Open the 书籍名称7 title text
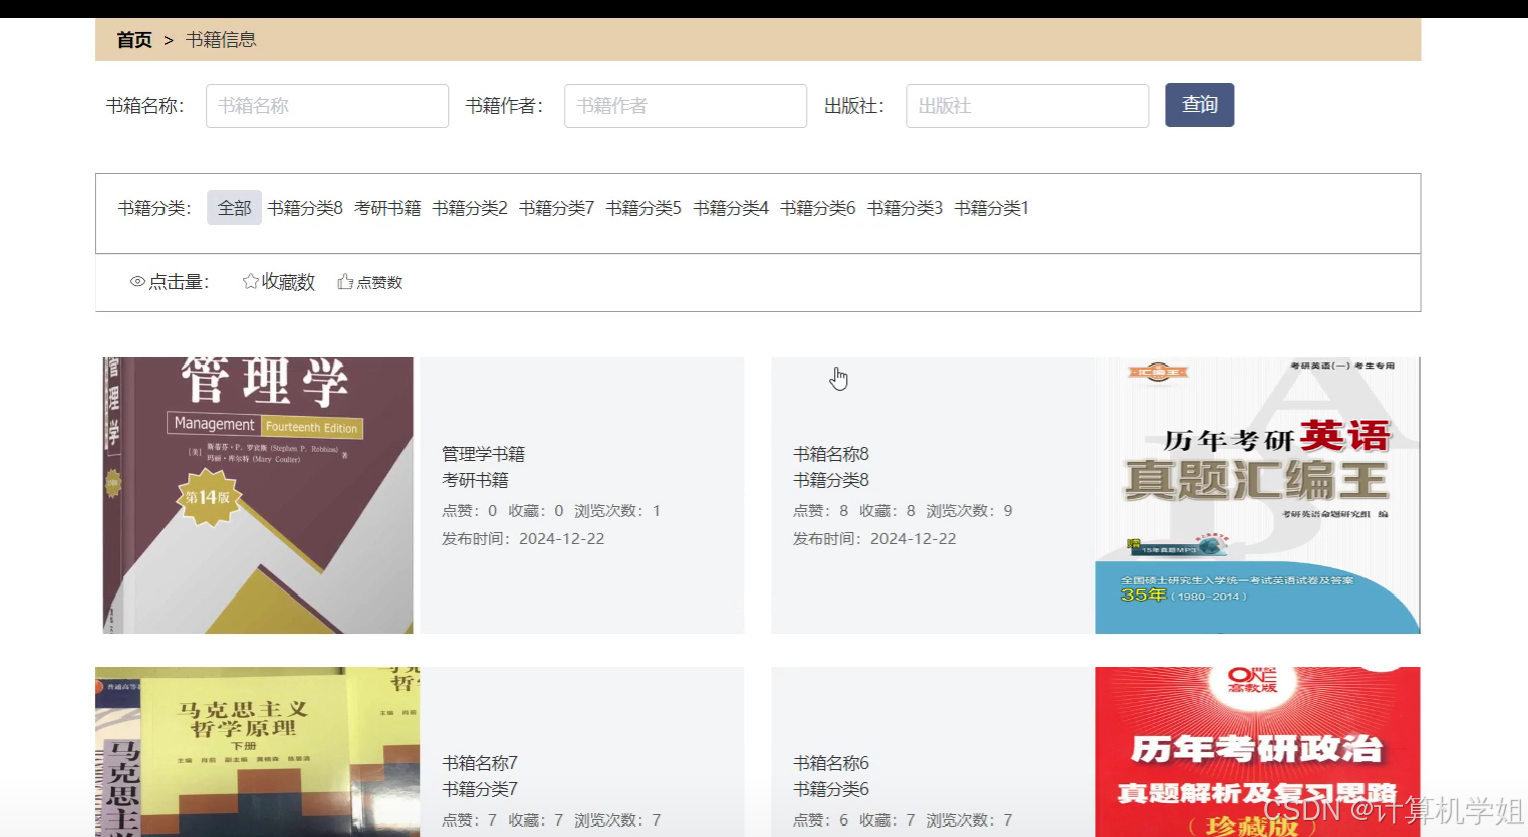Image resolution: width=1528 pixels, height=837 pixels. point(480,763)
